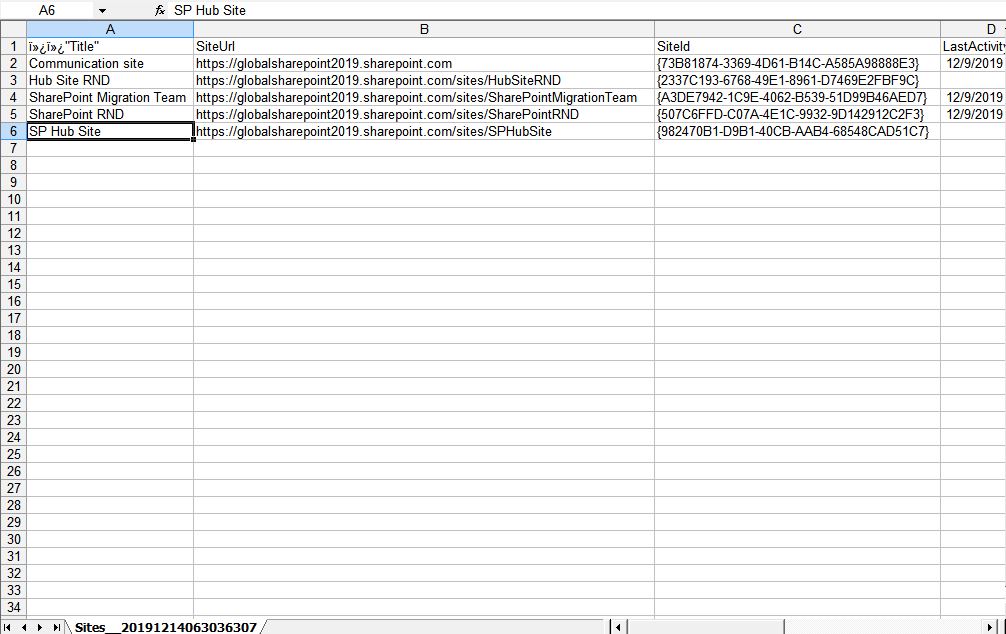Select the 12/9/2019 date in row 2
The image size is (1006, 634).
[x=973, y=64]
